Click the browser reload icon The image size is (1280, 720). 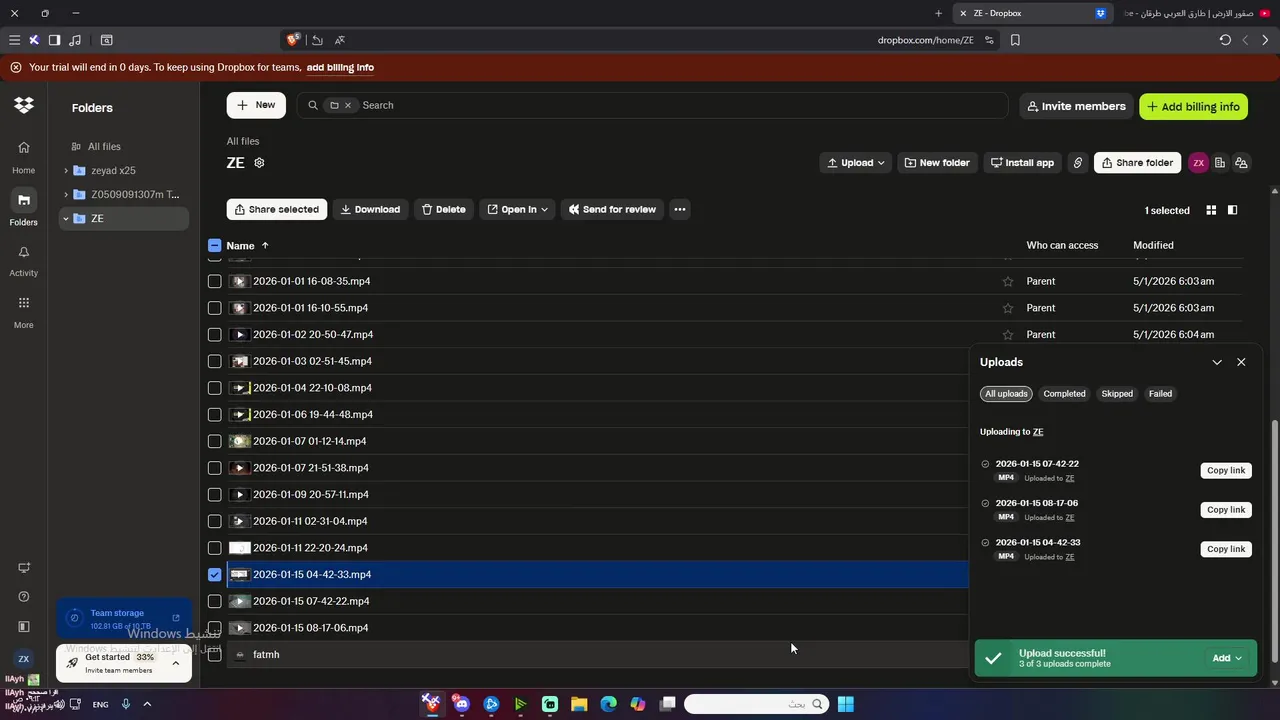[1225, 40]
